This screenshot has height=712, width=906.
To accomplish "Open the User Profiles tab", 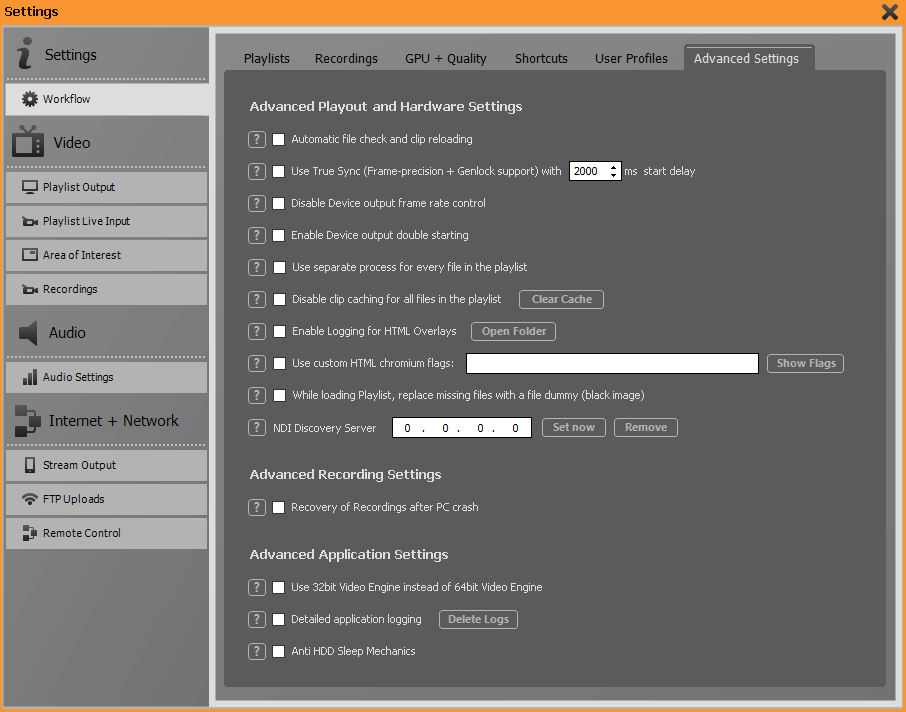I will 631,58.
